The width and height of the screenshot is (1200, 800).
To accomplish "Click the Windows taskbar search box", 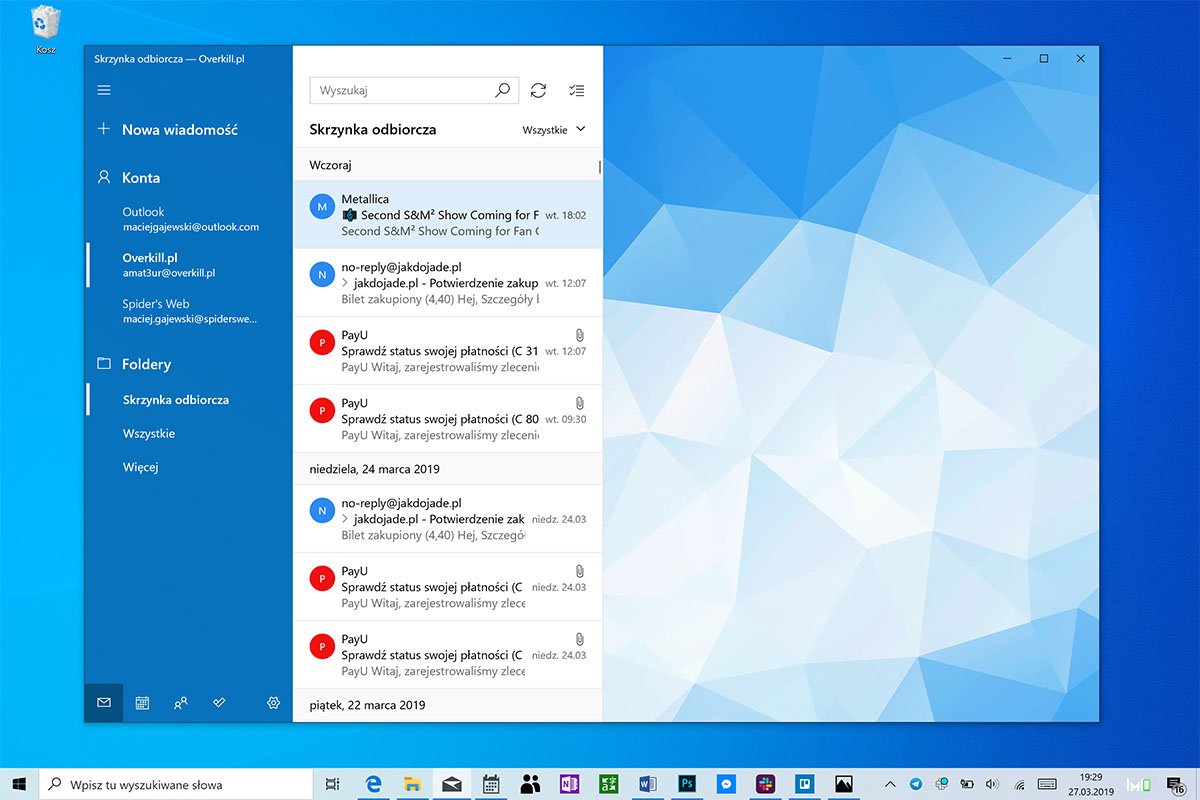I will point(176,784).
